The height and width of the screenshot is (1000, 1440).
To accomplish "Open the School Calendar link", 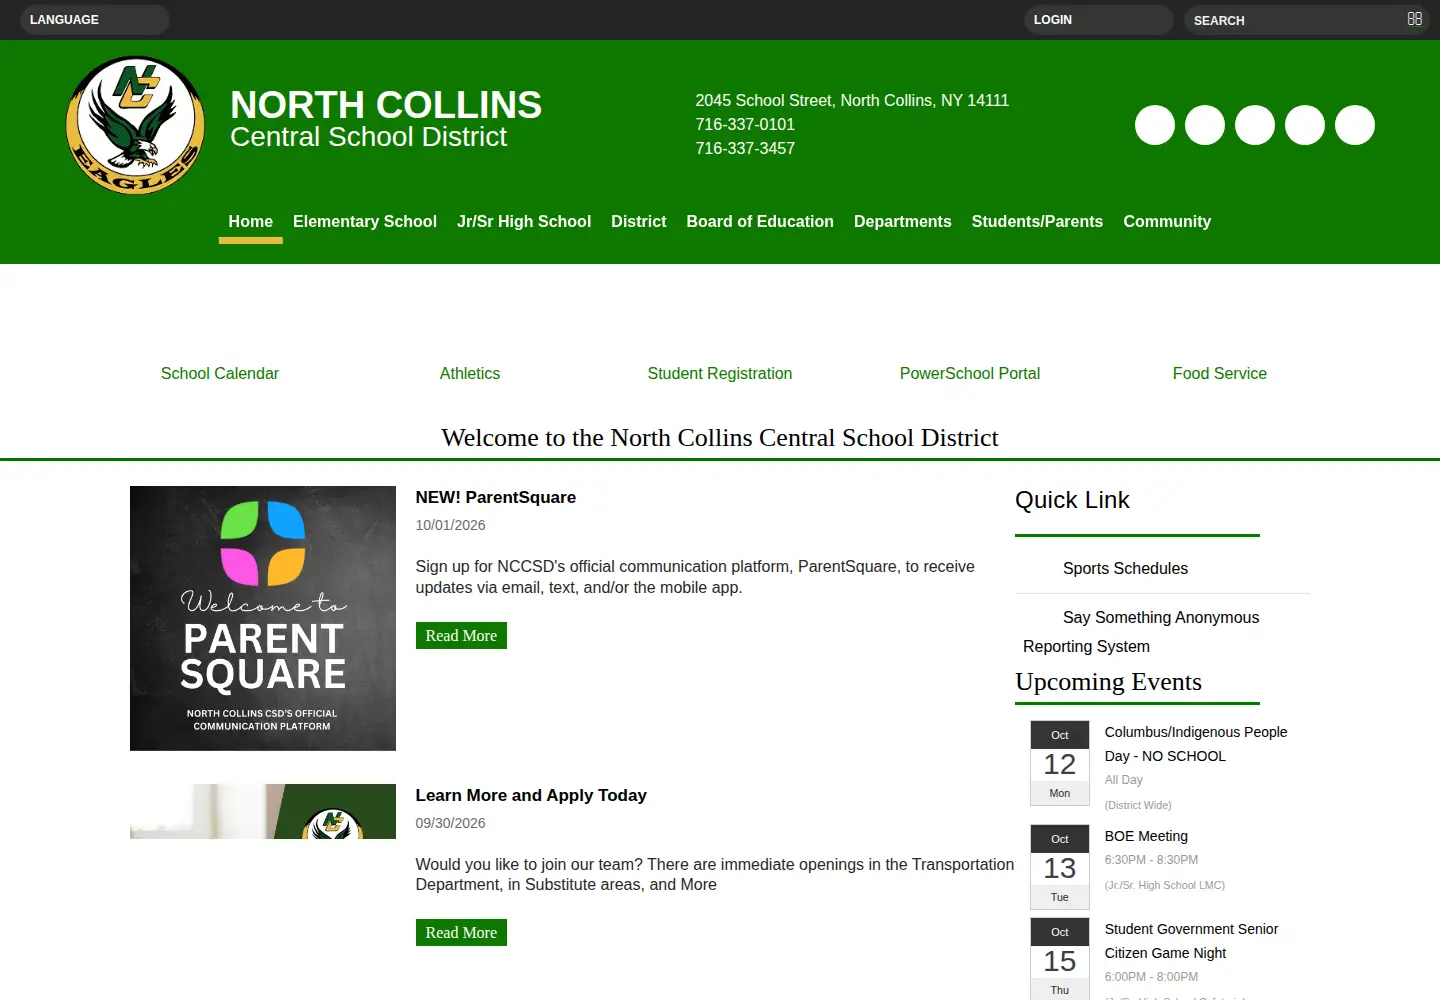I will 220,374.
